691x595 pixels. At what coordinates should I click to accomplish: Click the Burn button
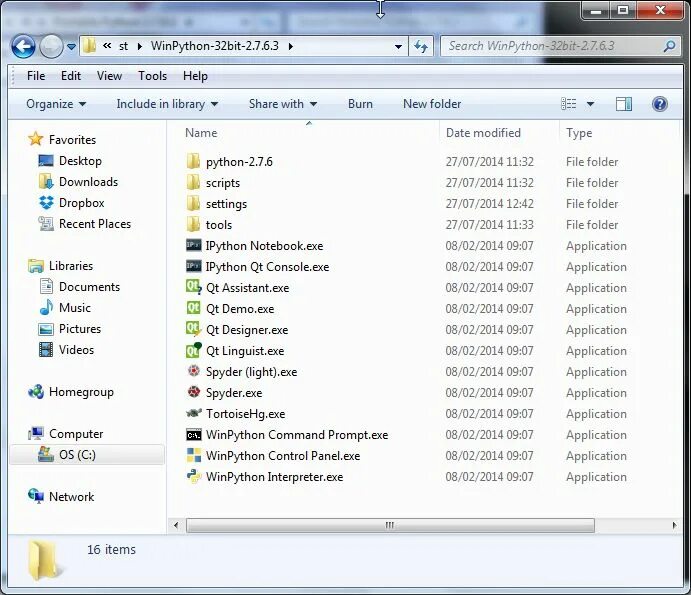point(360,104)
